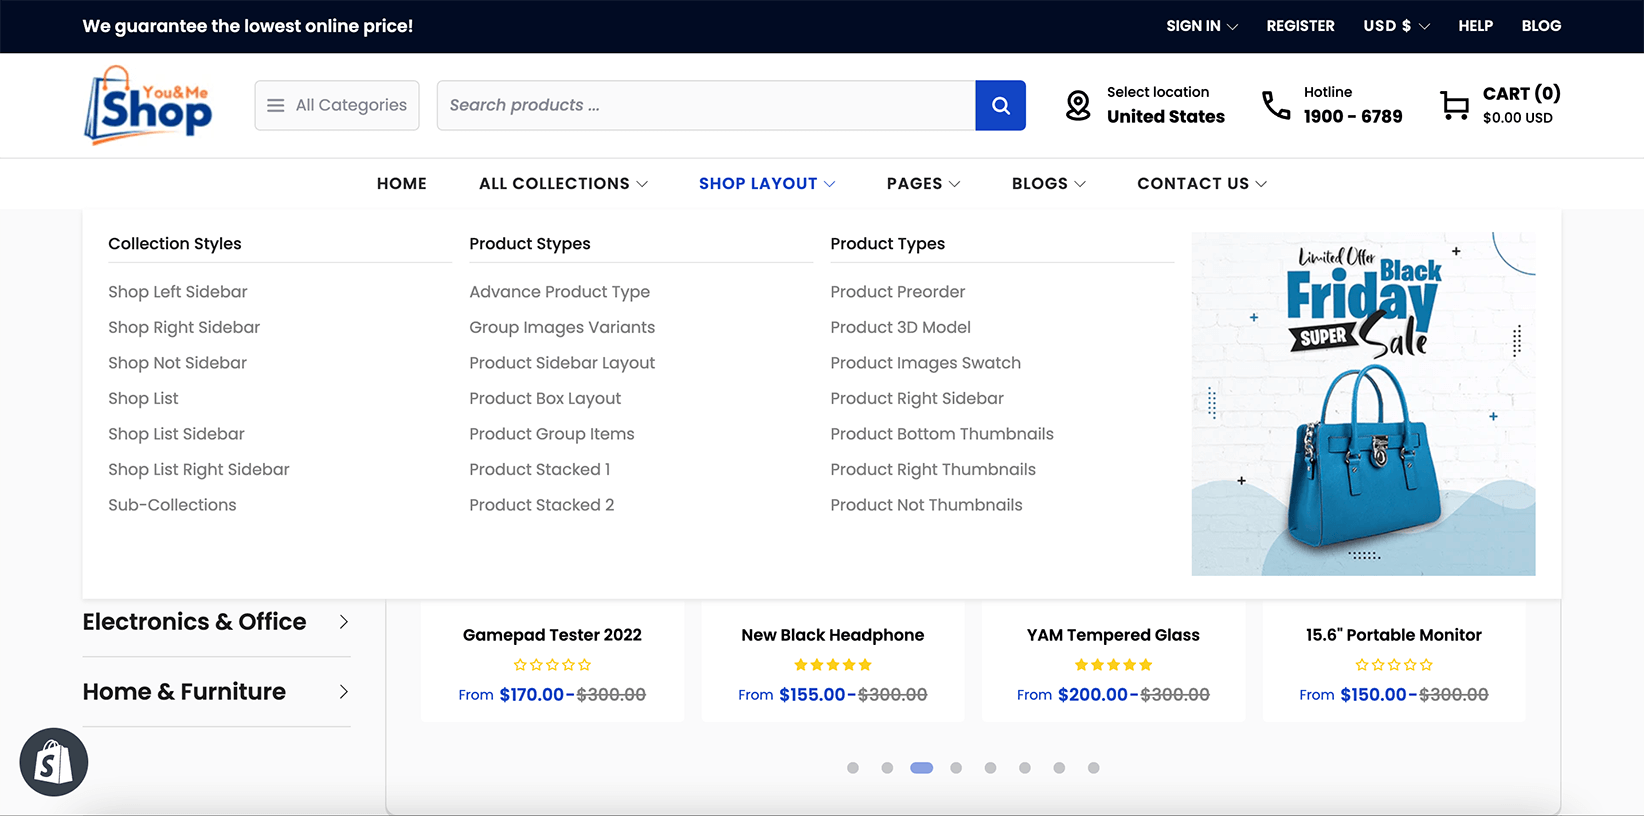Open Shop List Sidebar
Screen dimensions: 1644x816
pyautogui.click(x=176, y=434)
